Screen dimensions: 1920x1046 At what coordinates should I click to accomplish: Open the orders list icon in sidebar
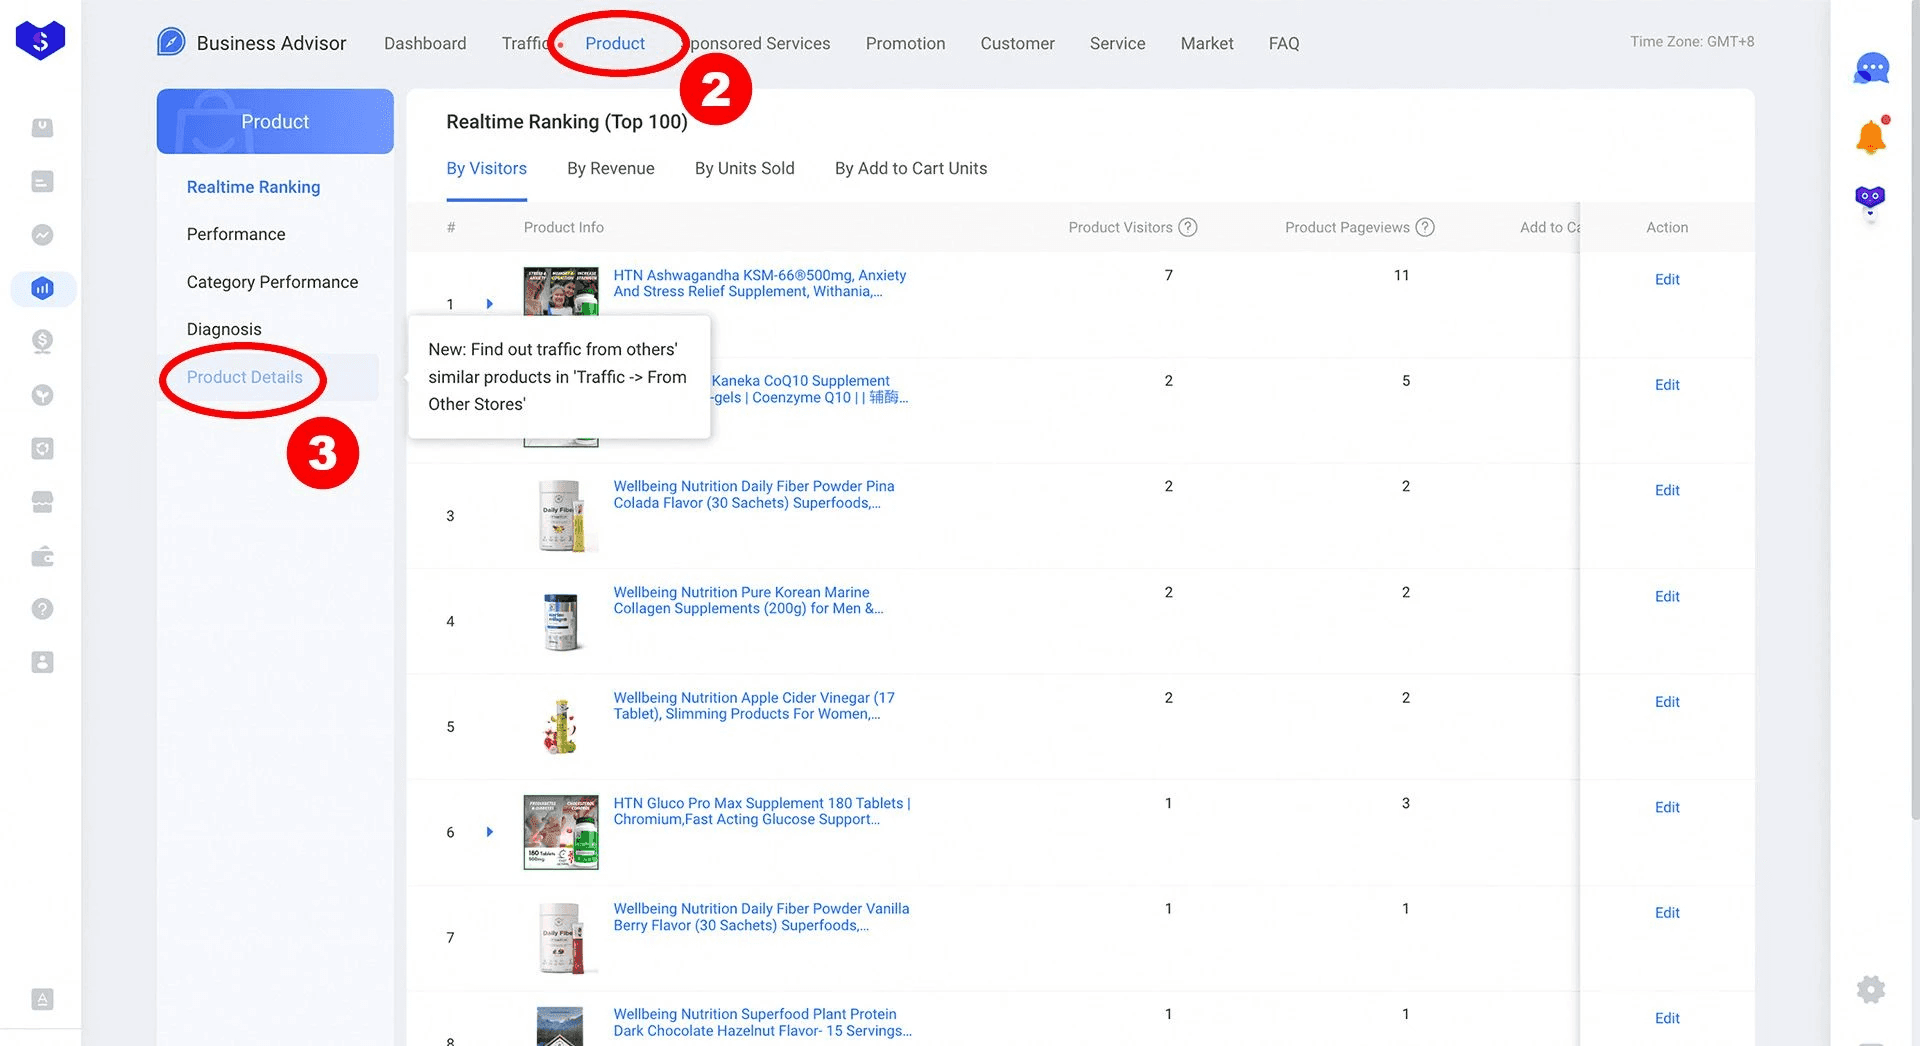point(42,181)
